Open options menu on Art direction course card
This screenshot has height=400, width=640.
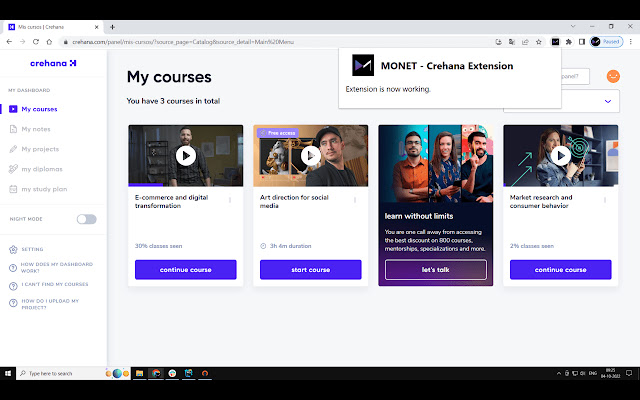(x=355, y=200)
